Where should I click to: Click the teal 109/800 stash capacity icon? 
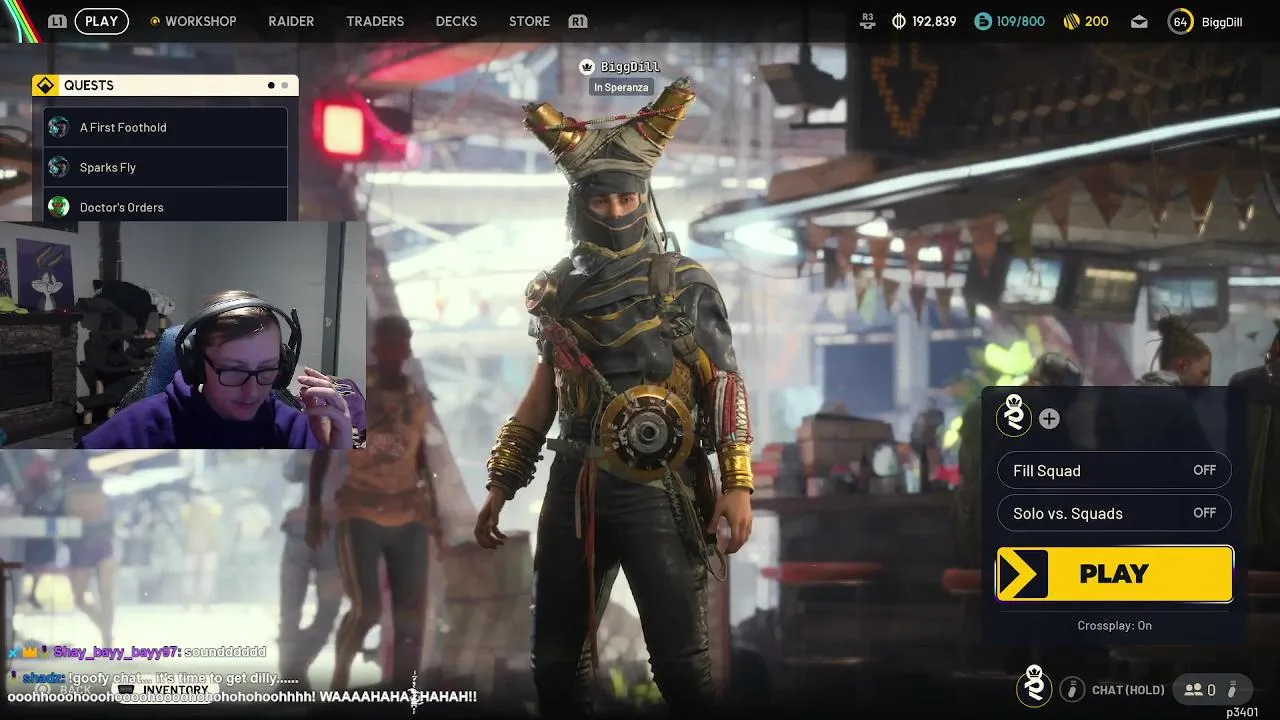point(983,21)
